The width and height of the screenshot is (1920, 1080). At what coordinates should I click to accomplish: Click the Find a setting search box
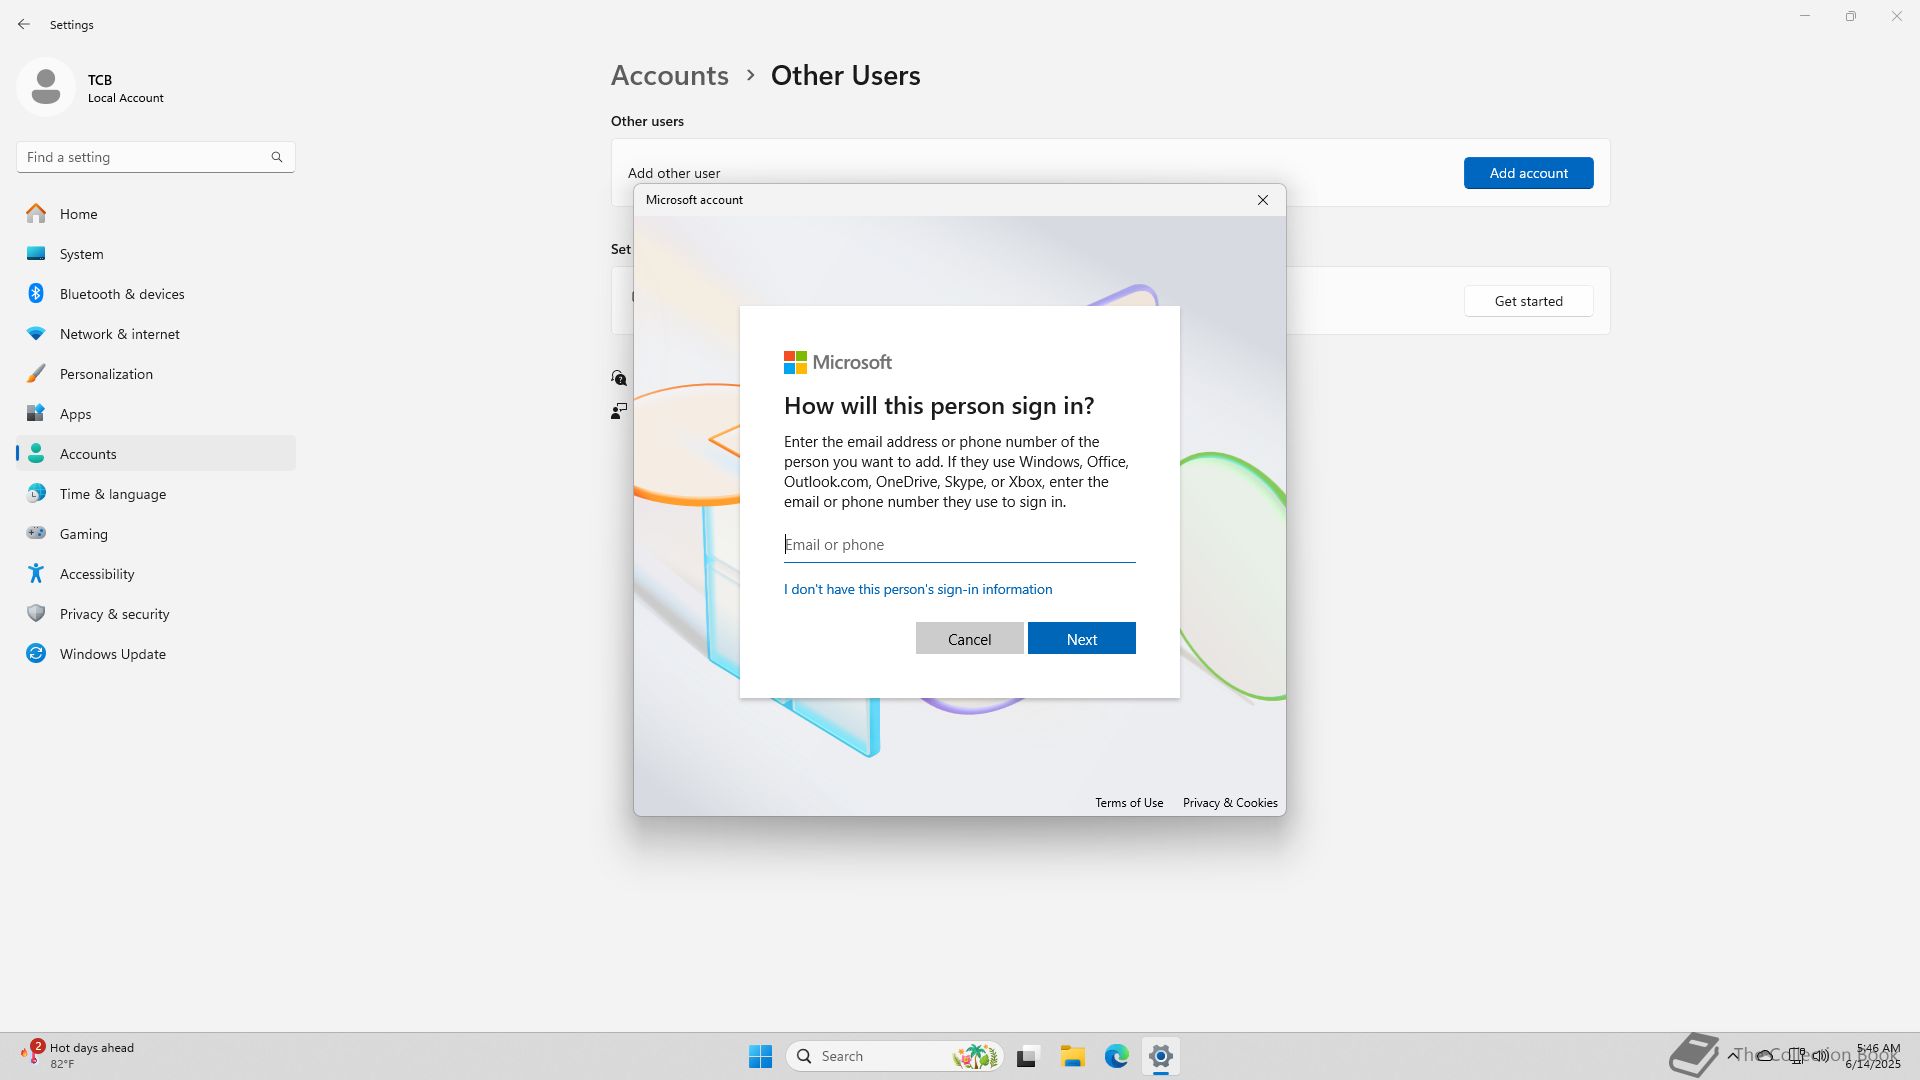click(x=145, y=157)
